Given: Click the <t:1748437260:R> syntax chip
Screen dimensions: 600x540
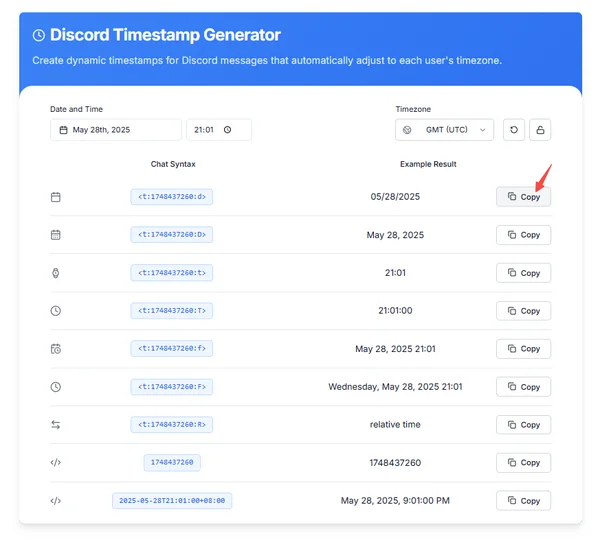Looking at the screenshot, I should point(172,425).
